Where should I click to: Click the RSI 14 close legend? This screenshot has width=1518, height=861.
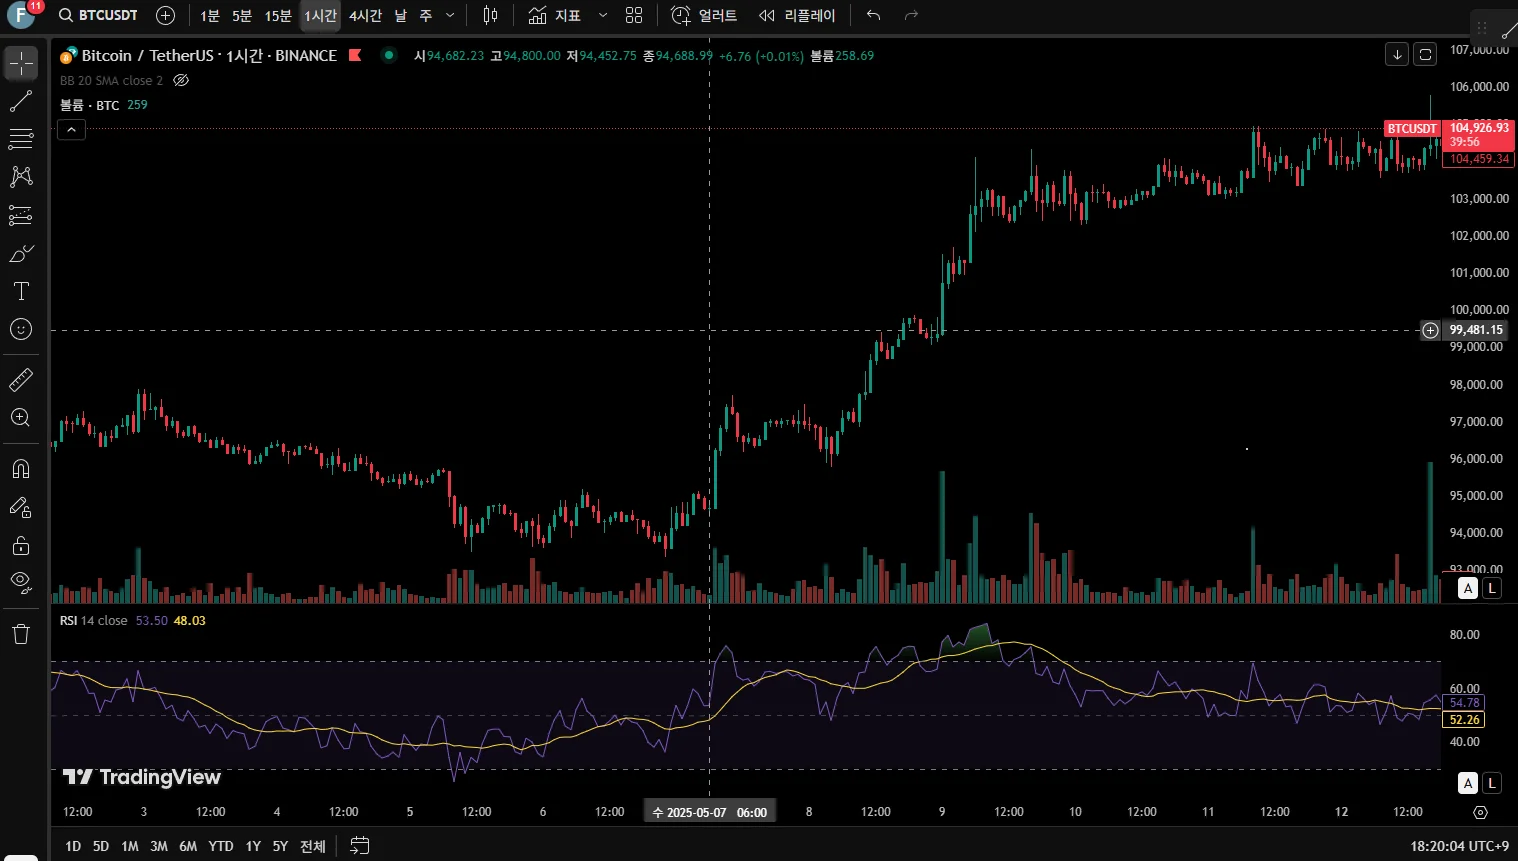tap(94, 620)
